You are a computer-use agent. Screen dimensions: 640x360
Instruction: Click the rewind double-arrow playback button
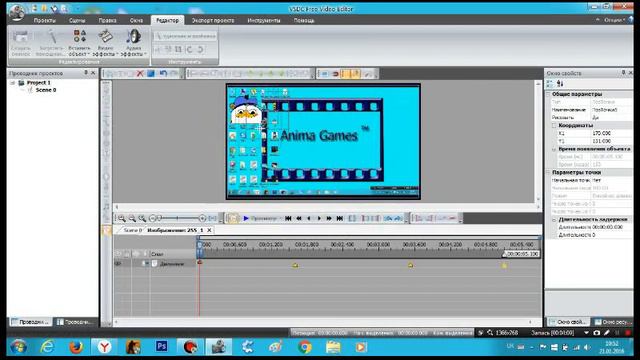(299, 218)
